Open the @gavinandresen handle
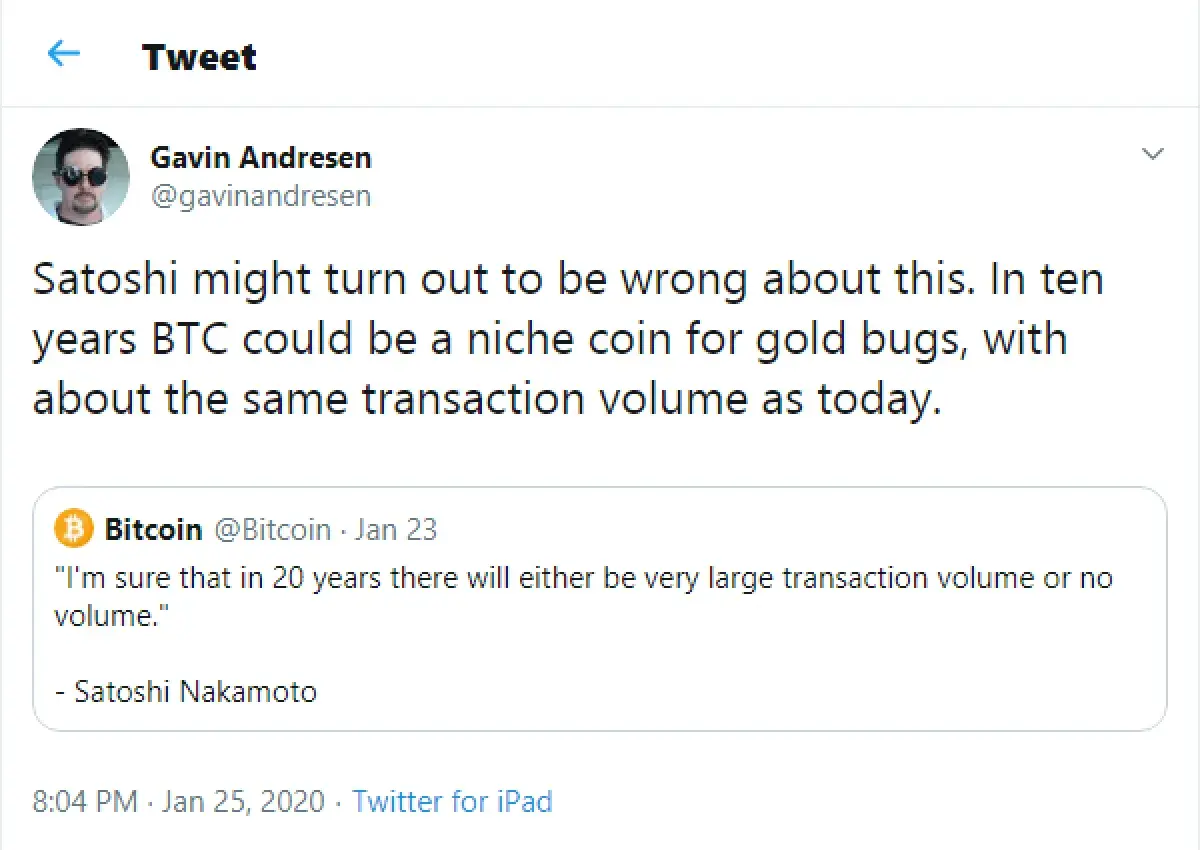The height and width of the screenshot is (850, 1200). point(261,196)
